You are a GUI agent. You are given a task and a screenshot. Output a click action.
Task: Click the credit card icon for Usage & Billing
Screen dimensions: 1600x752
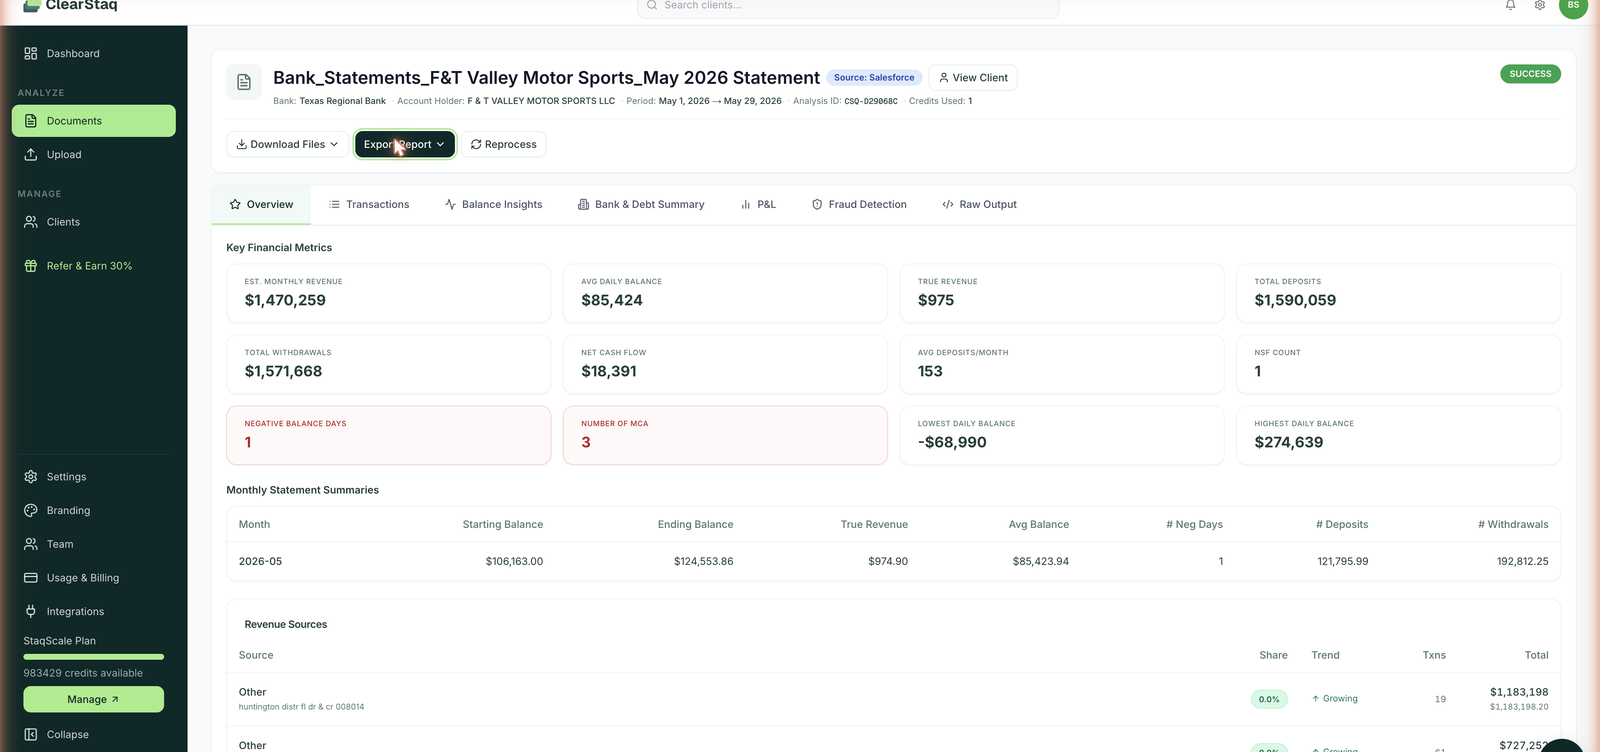pyautogui.click(x=31, y=578)
